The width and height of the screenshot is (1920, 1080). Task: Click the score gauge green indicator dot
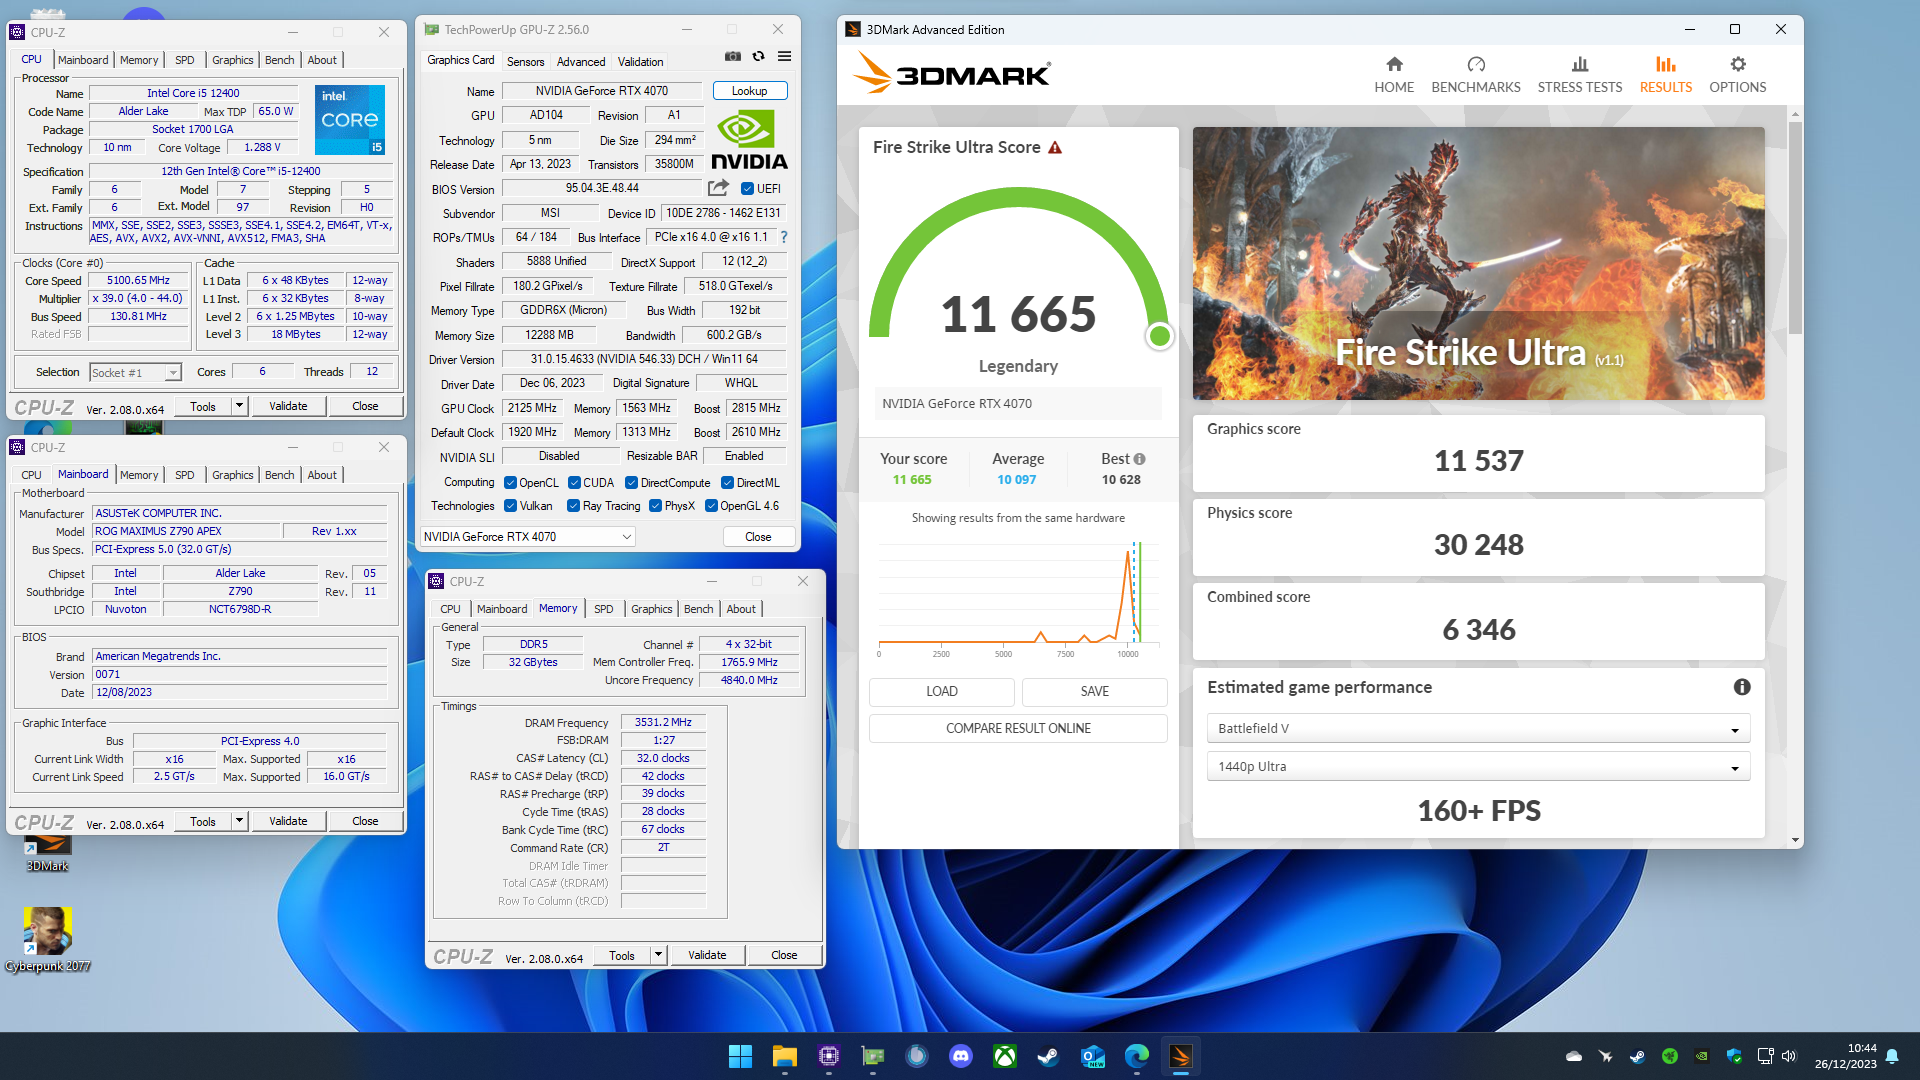[x=1160, y=336]
